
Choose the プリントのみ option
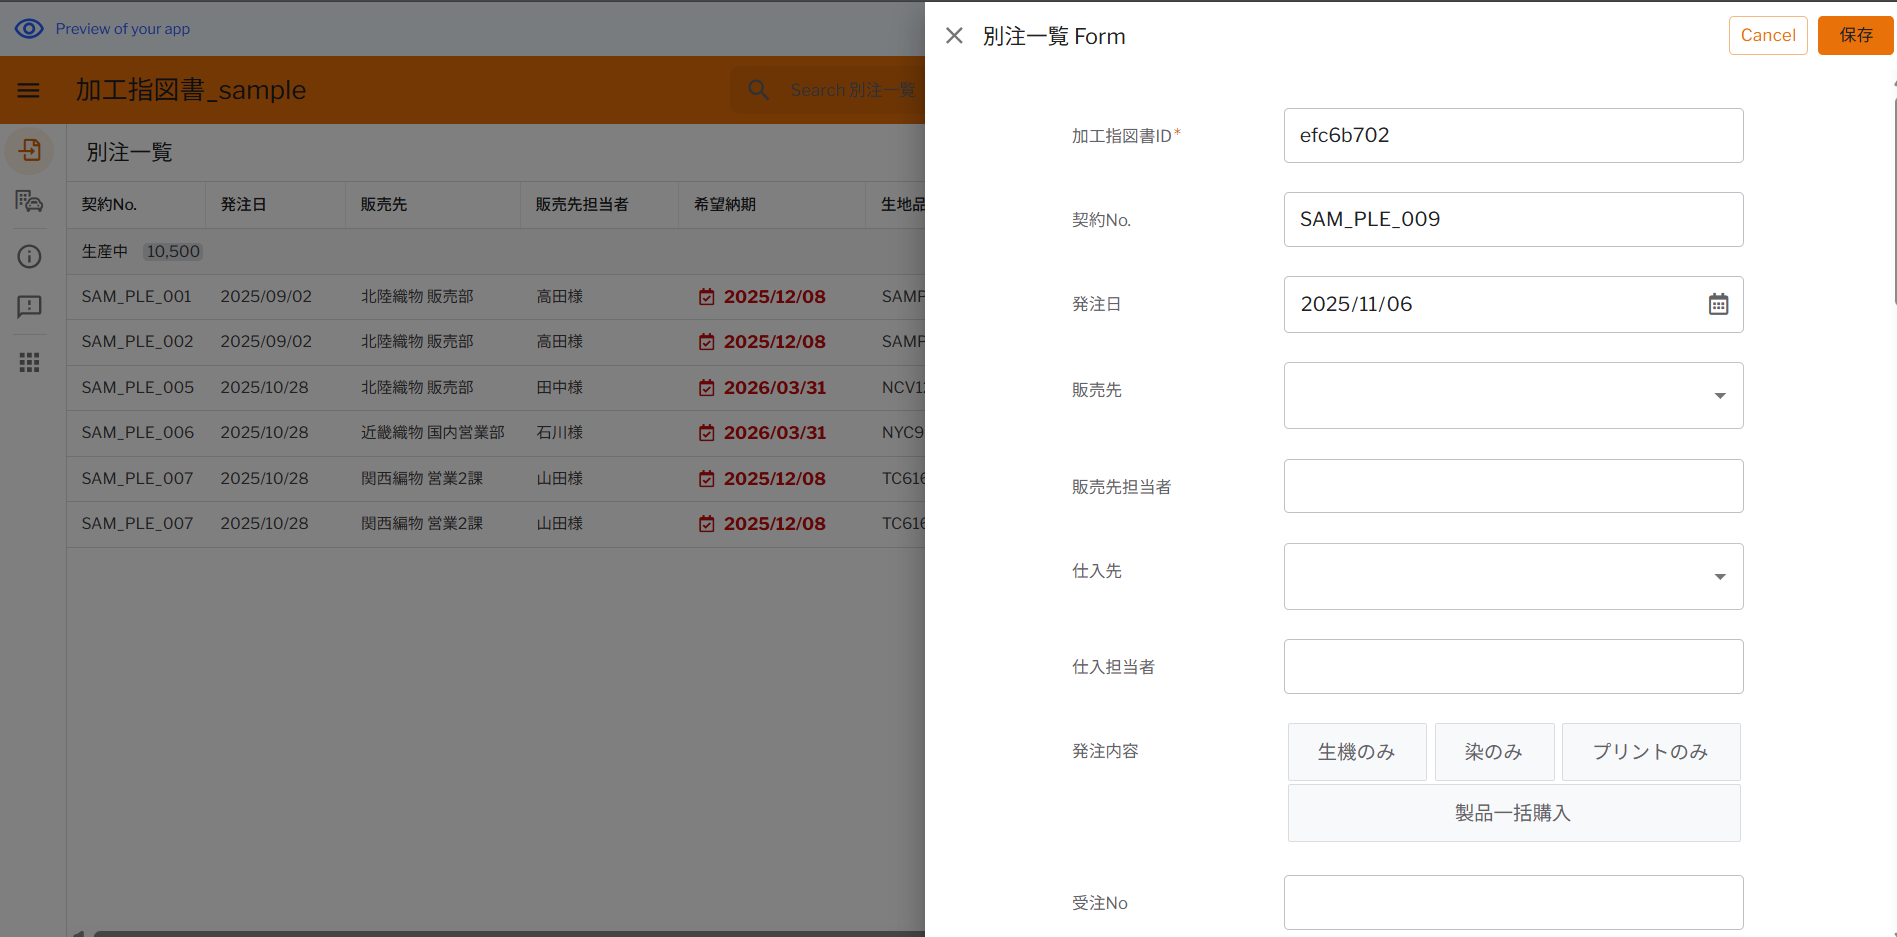[1650, 752]
